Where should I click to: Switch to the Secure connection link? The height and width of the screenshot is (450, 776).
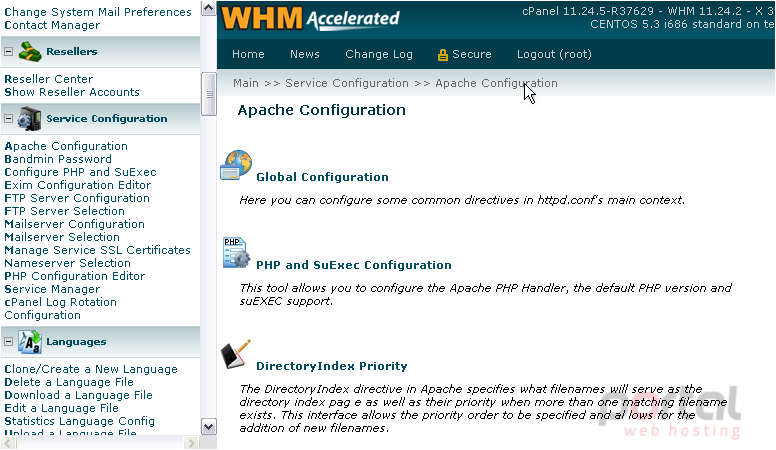pos(472,54)
